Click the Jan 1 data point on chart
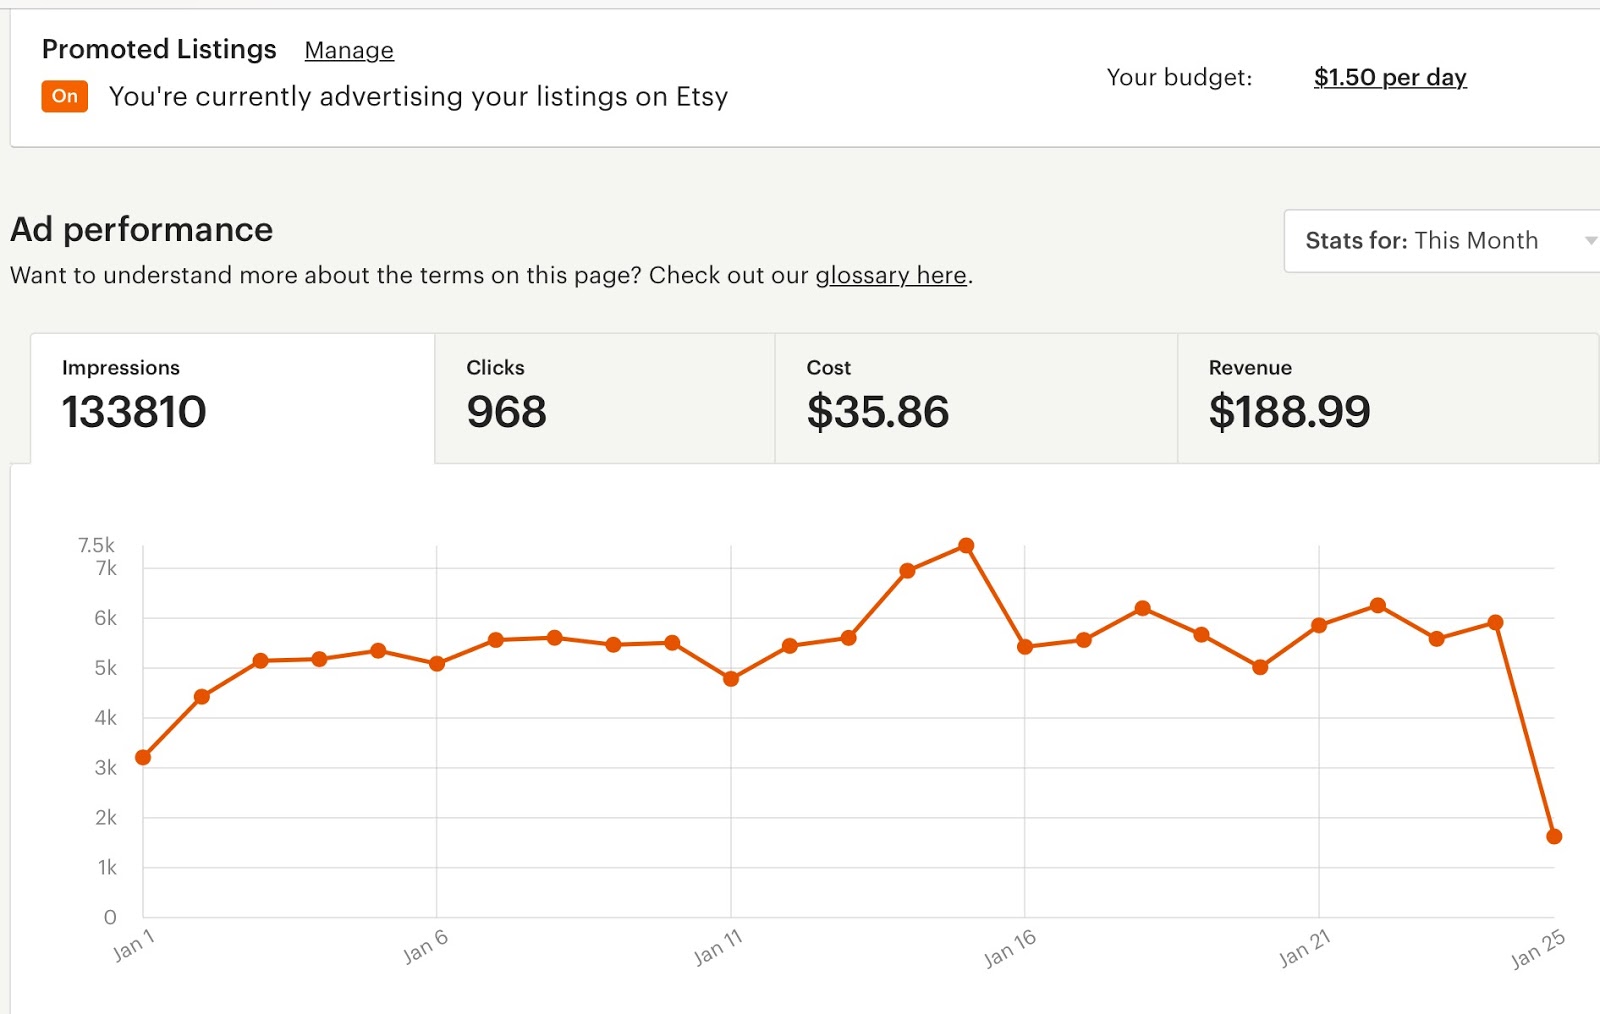This screenshot has height=1014, width=1600. click(143, 757)
